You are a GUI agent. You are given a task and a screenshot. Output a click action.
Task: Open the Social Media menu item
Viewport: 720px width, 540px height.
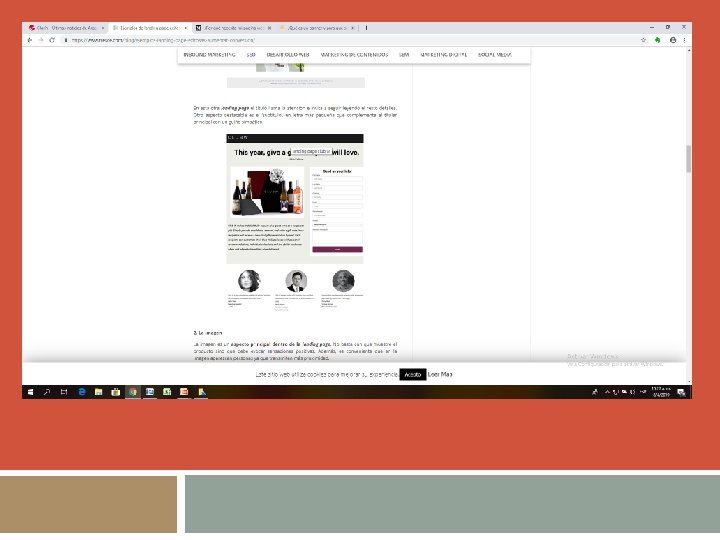495,55
